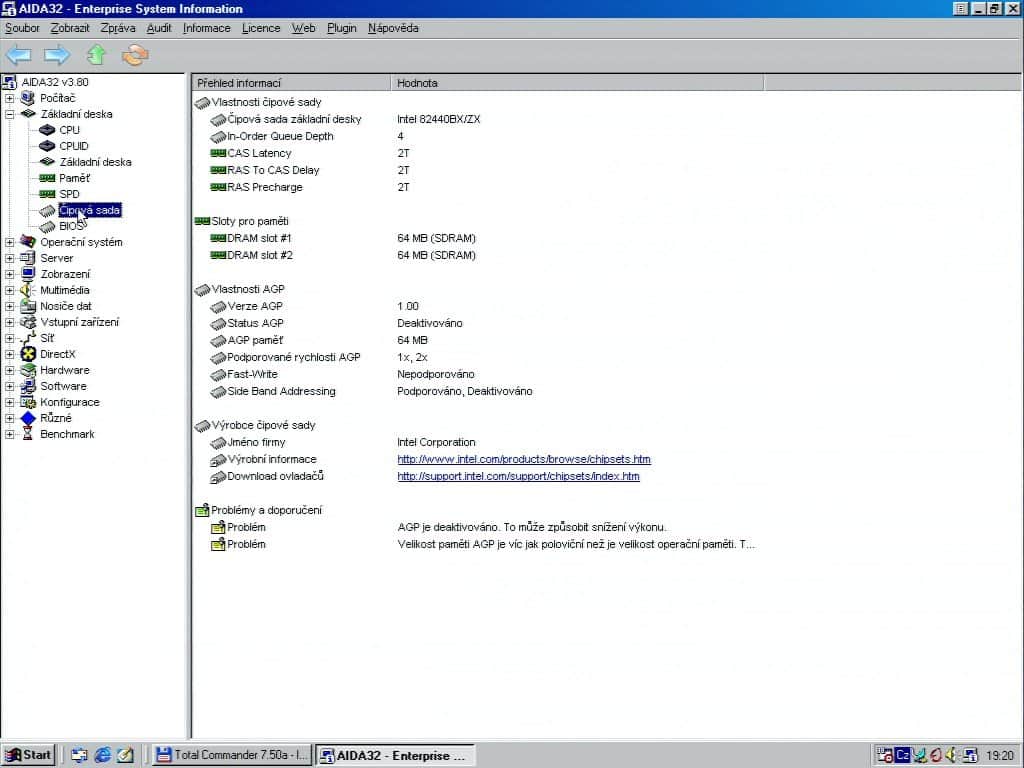Open the Intel chipsets products link

click(524, 459)
